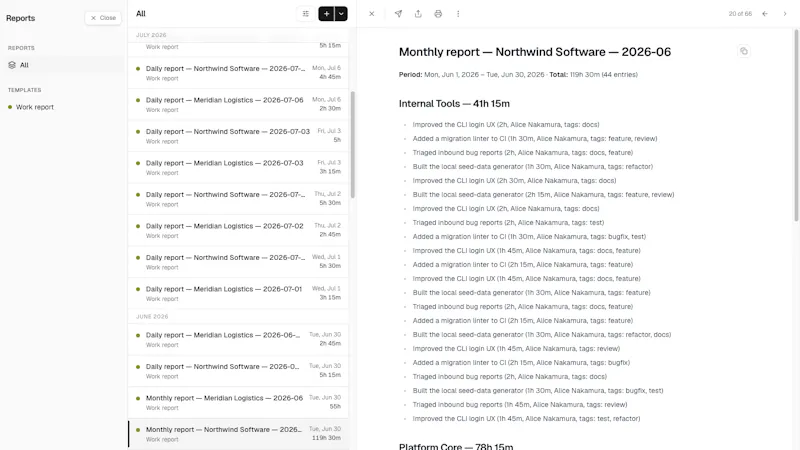Go to previous report arrow
This screenshot has width=800, height=450.
point(765,14)
